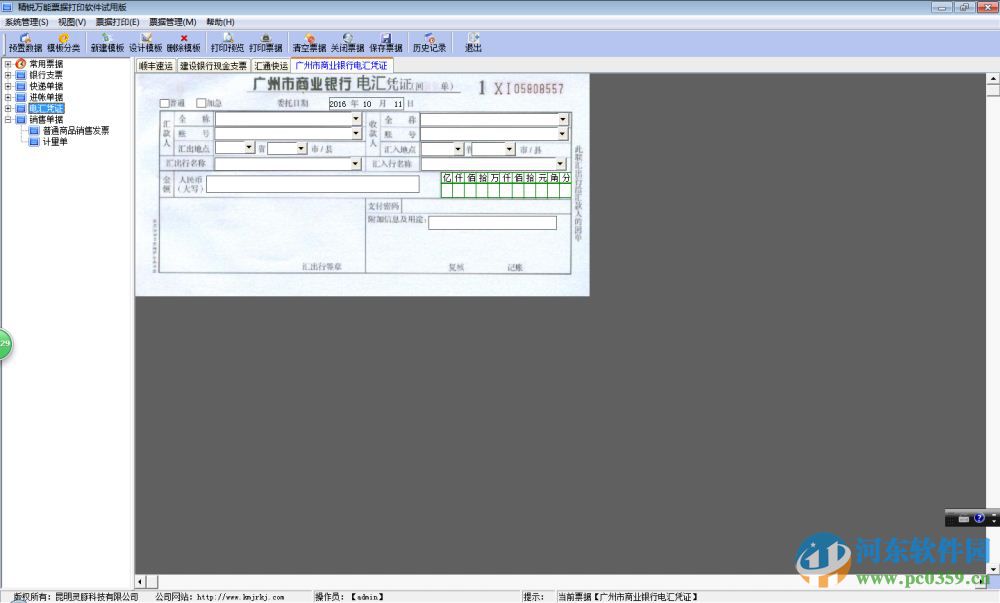Open 票据打印(E) menu

(x=117, y=22)
